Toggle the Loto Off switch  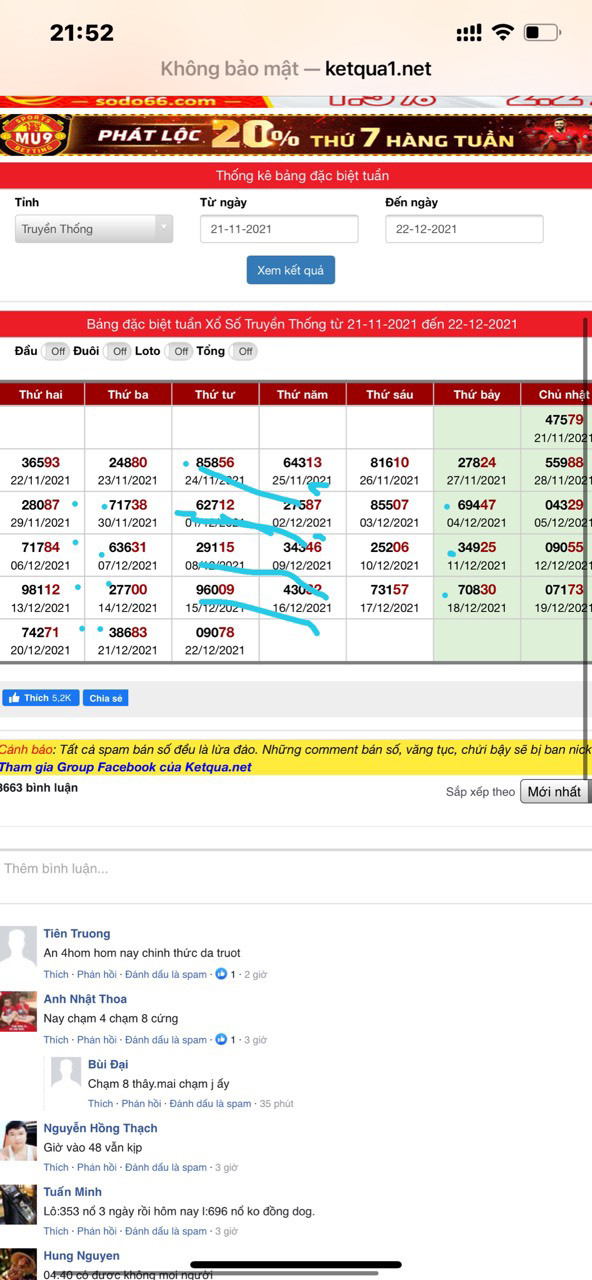point(180,351)
